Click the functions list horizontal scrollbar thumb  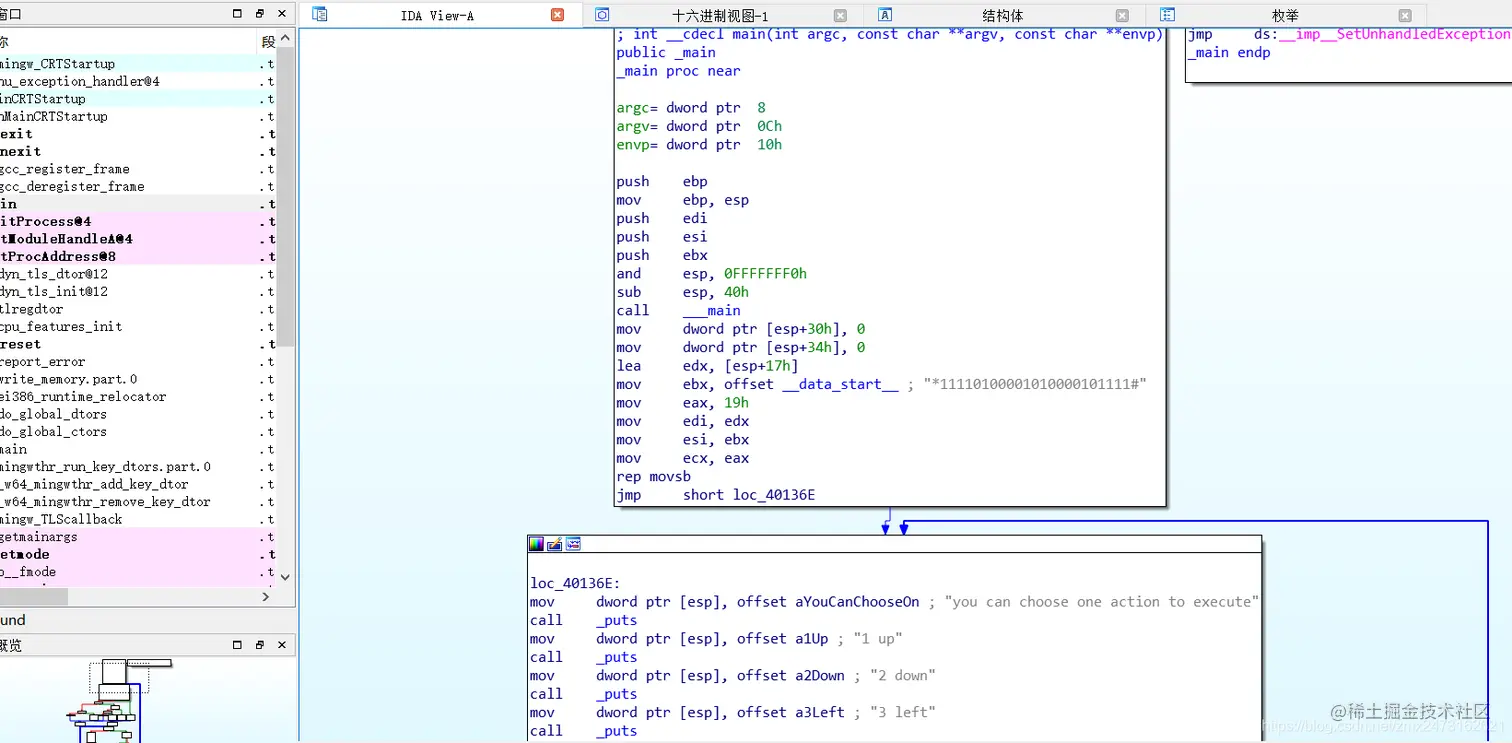(33, 596)
